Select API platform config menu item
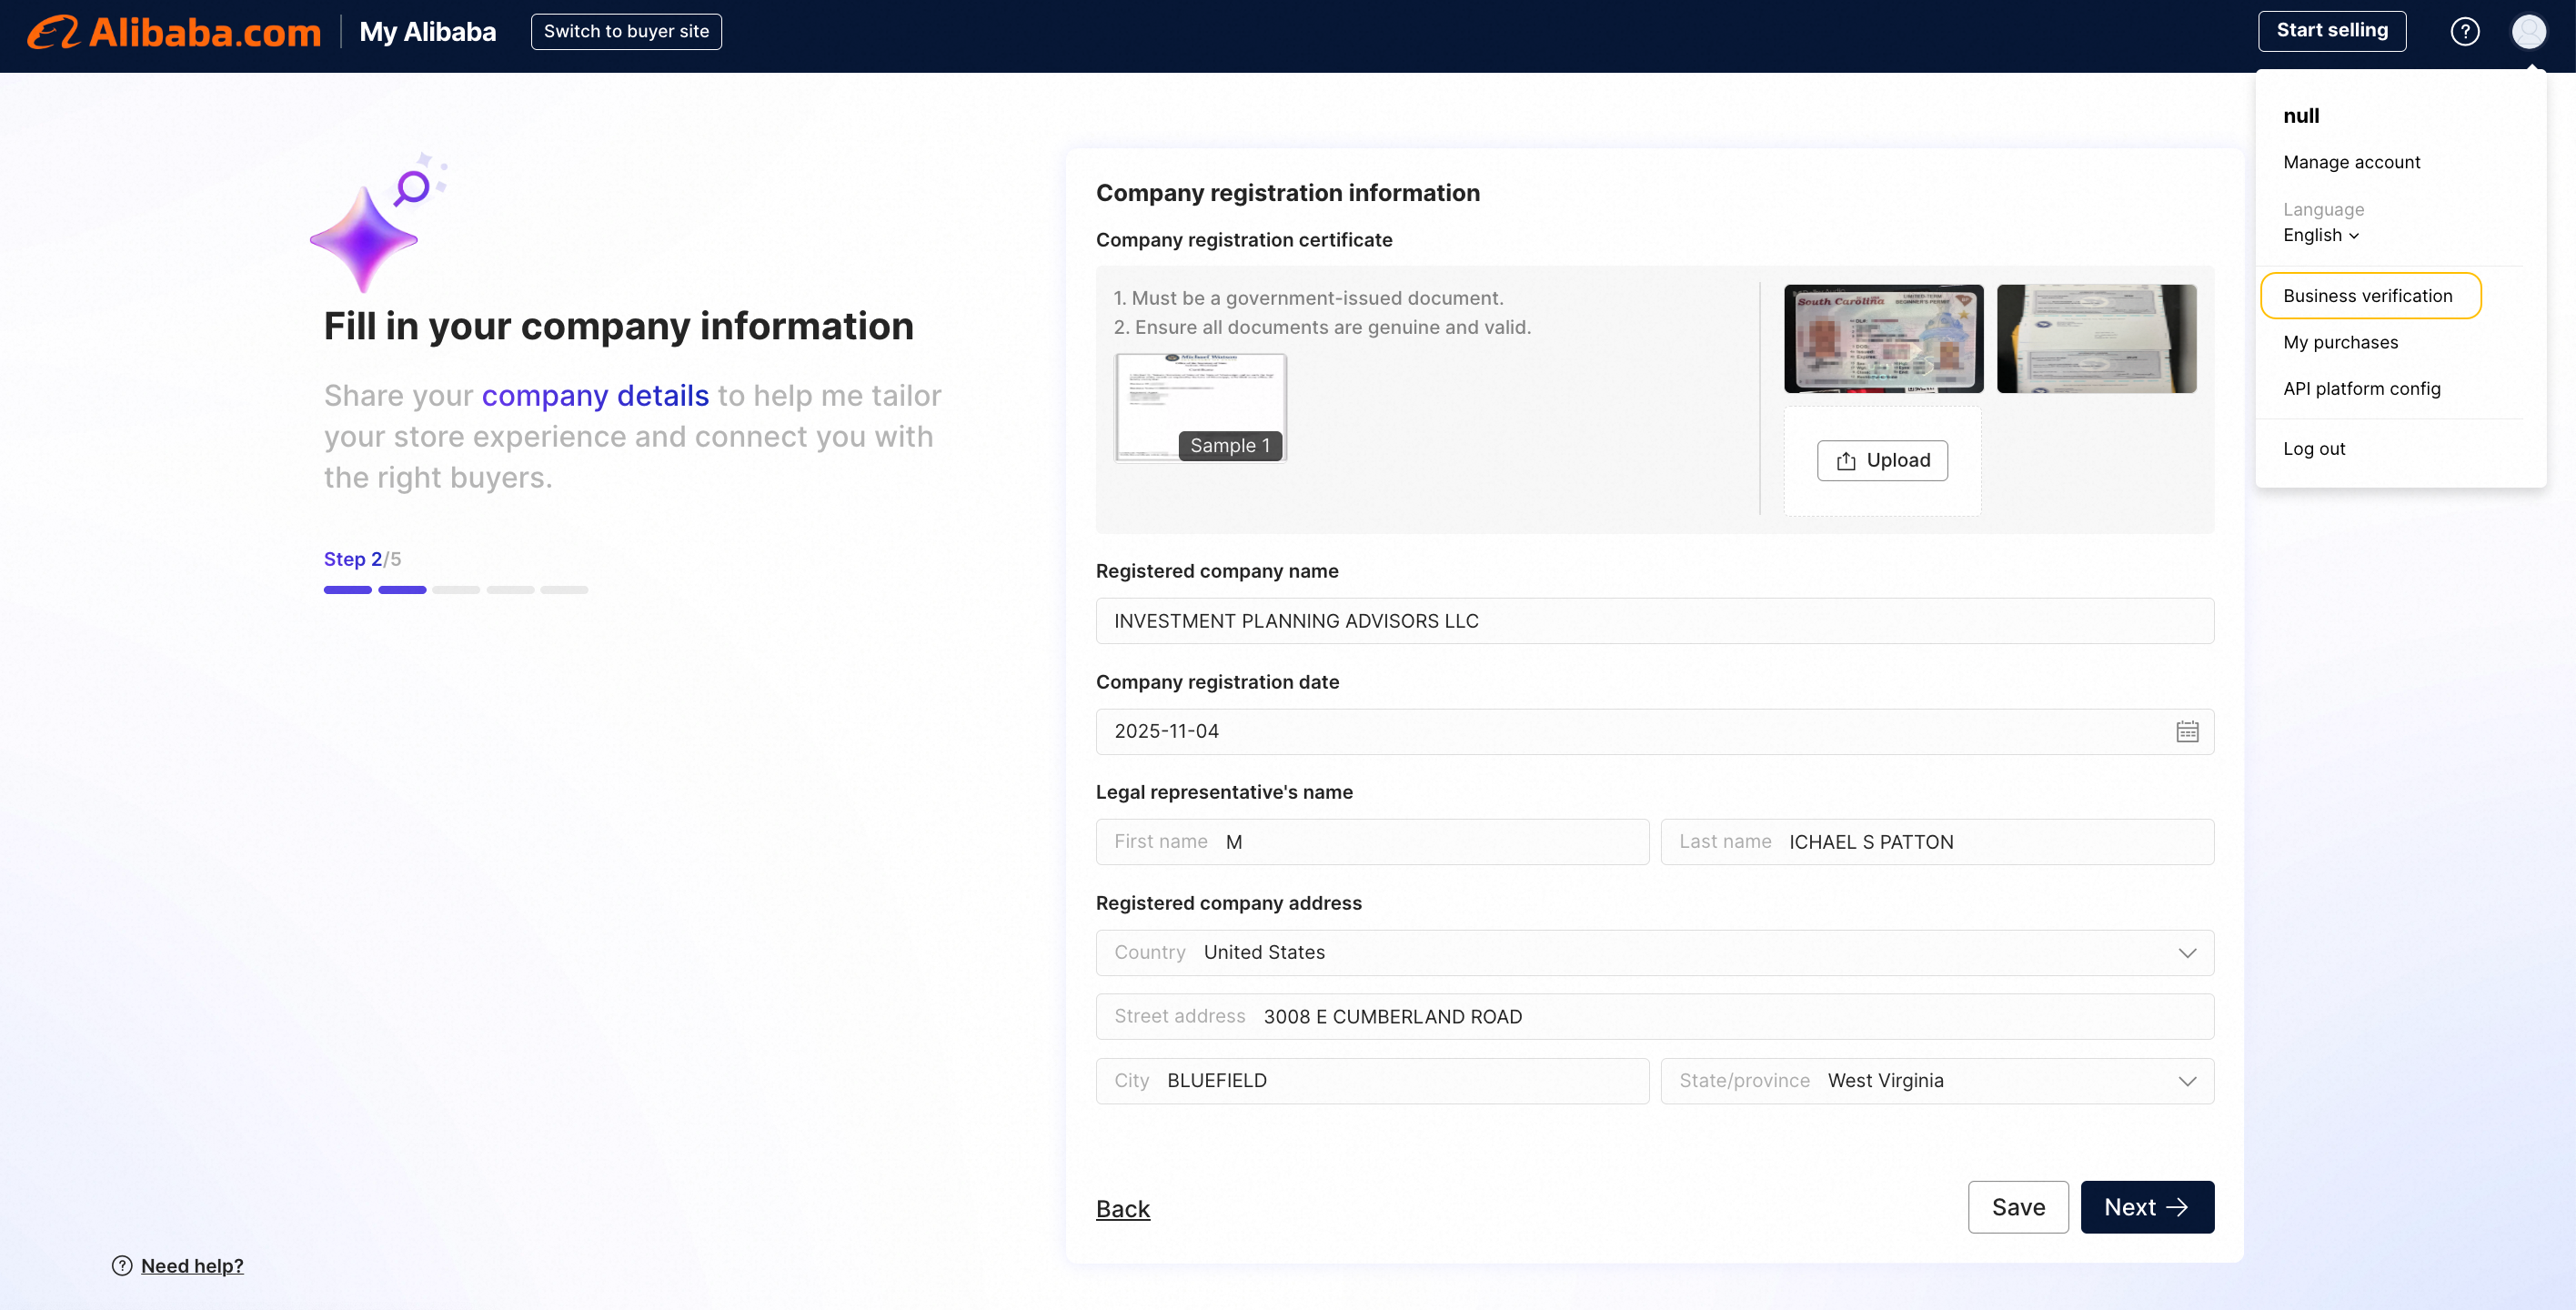The width and height of the screenshot is (2576, 1310). [2361, 389]
